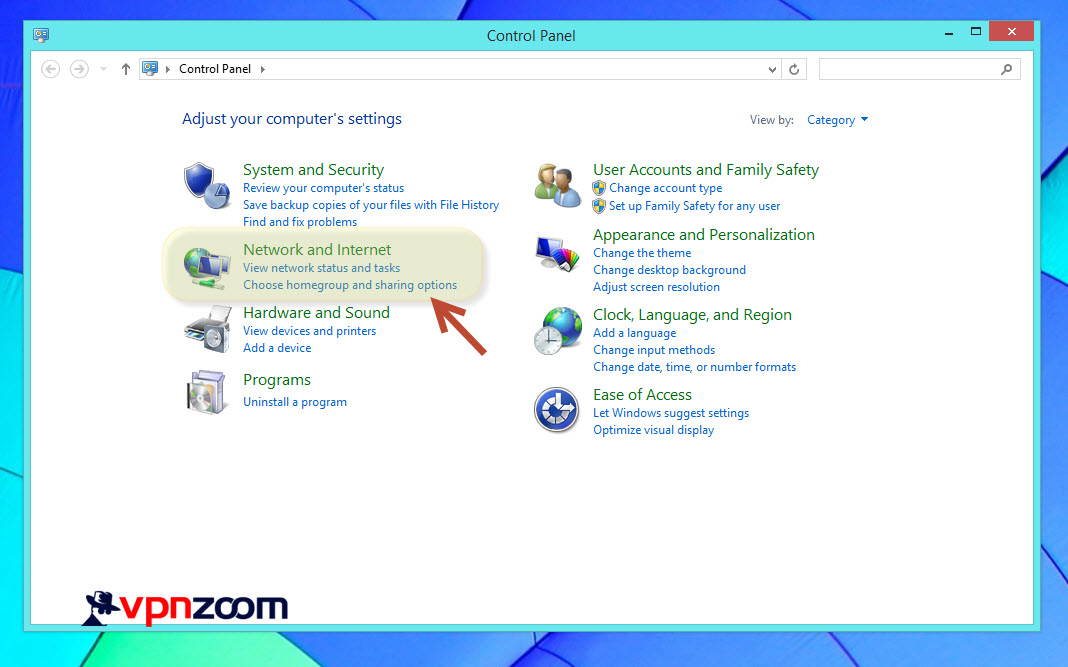Click Adjust screen resolution

(x=656, y=288)
